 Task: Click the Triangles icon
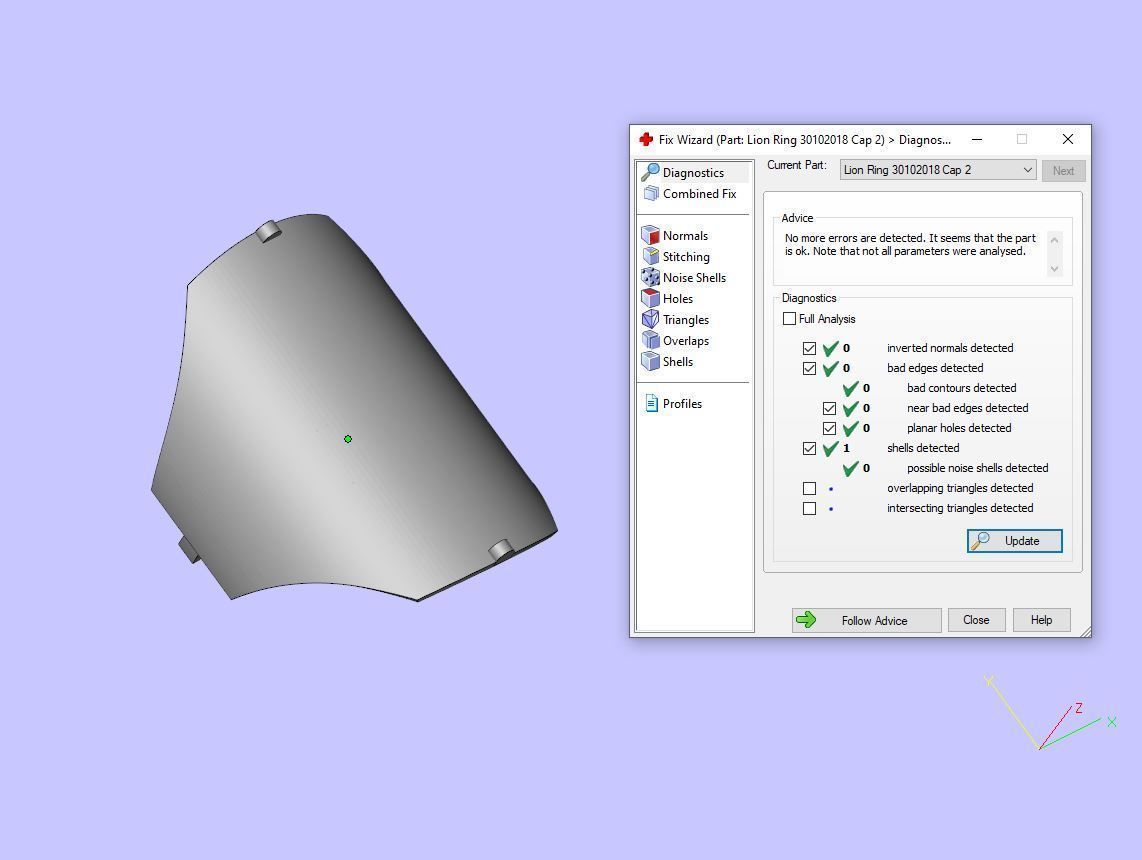(650, 320)
